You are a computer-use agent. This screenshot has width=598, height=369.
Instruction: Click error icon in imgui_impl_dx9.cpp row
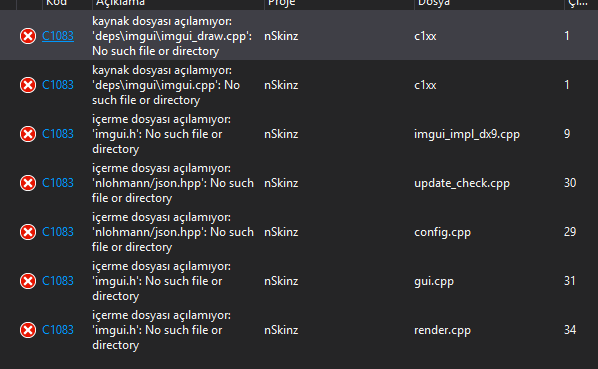coord(28,134)
